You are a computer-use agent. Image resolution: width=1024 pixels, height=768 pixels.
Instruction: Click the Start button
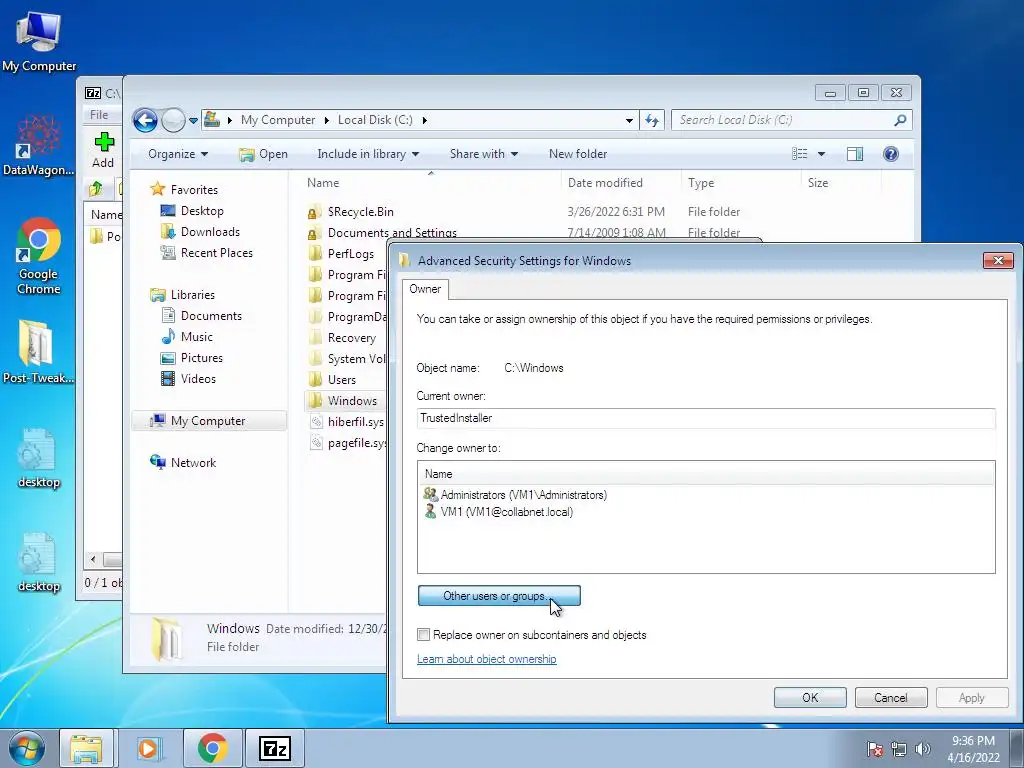[27, 748]
